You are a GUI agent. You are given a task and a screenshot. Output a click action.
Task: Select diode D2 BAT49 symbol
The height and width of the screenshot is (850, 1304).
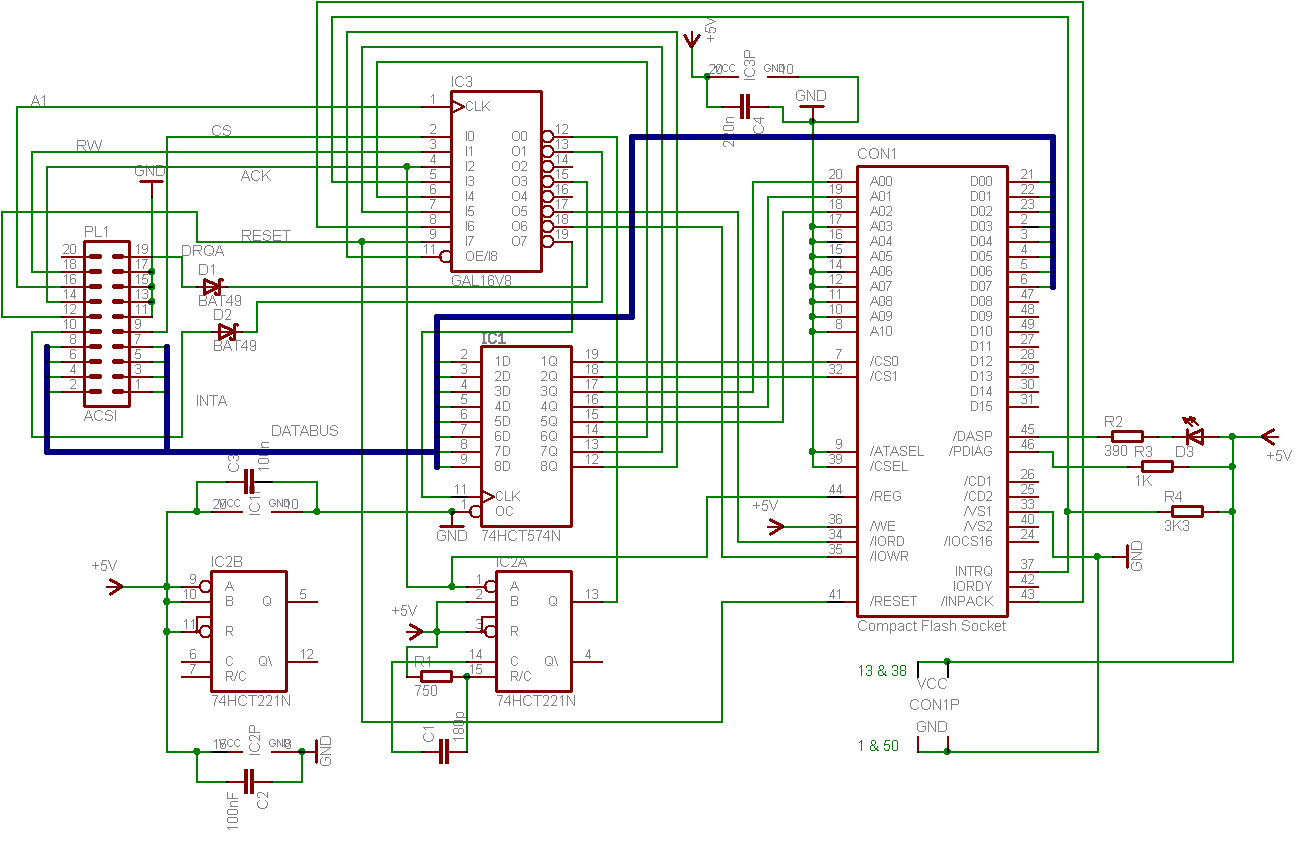coord(228,331)
